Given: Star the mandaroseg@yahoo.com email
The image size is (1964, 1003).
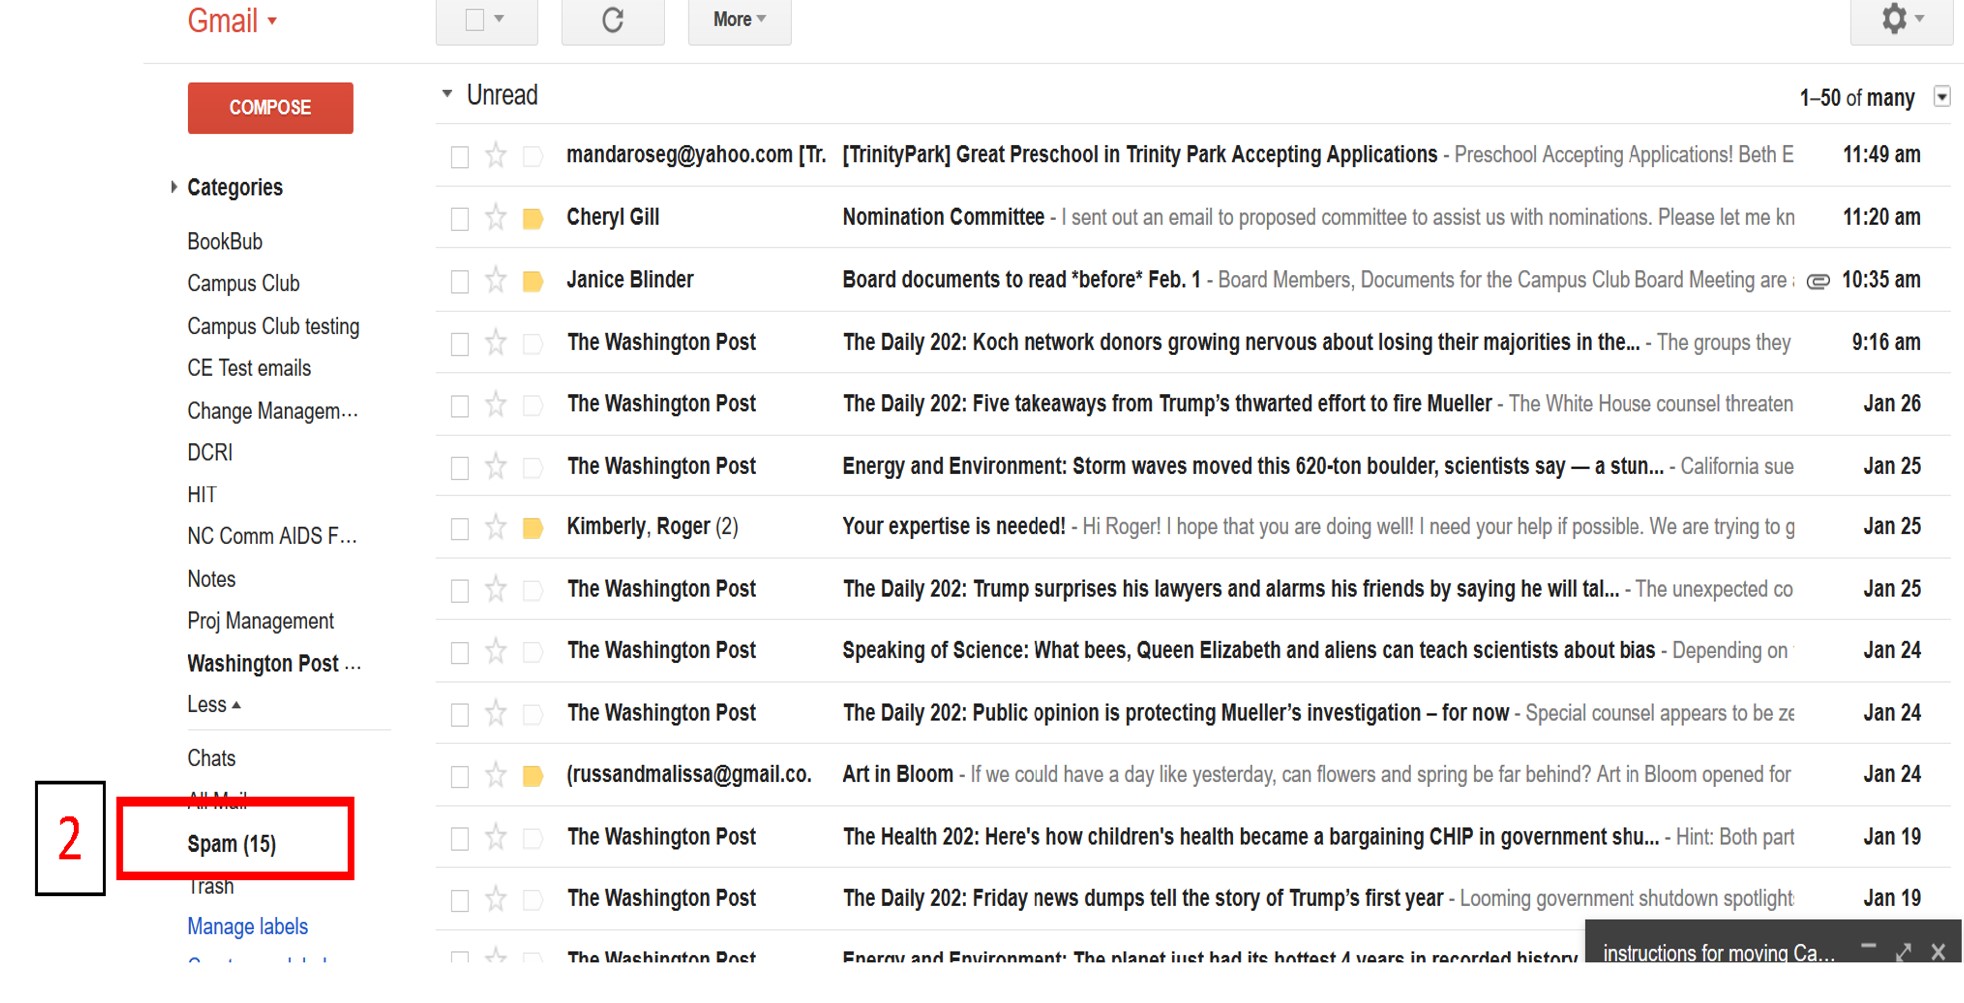Looking at the screenshot, I should pyautogui.click(x=496, y=156).
